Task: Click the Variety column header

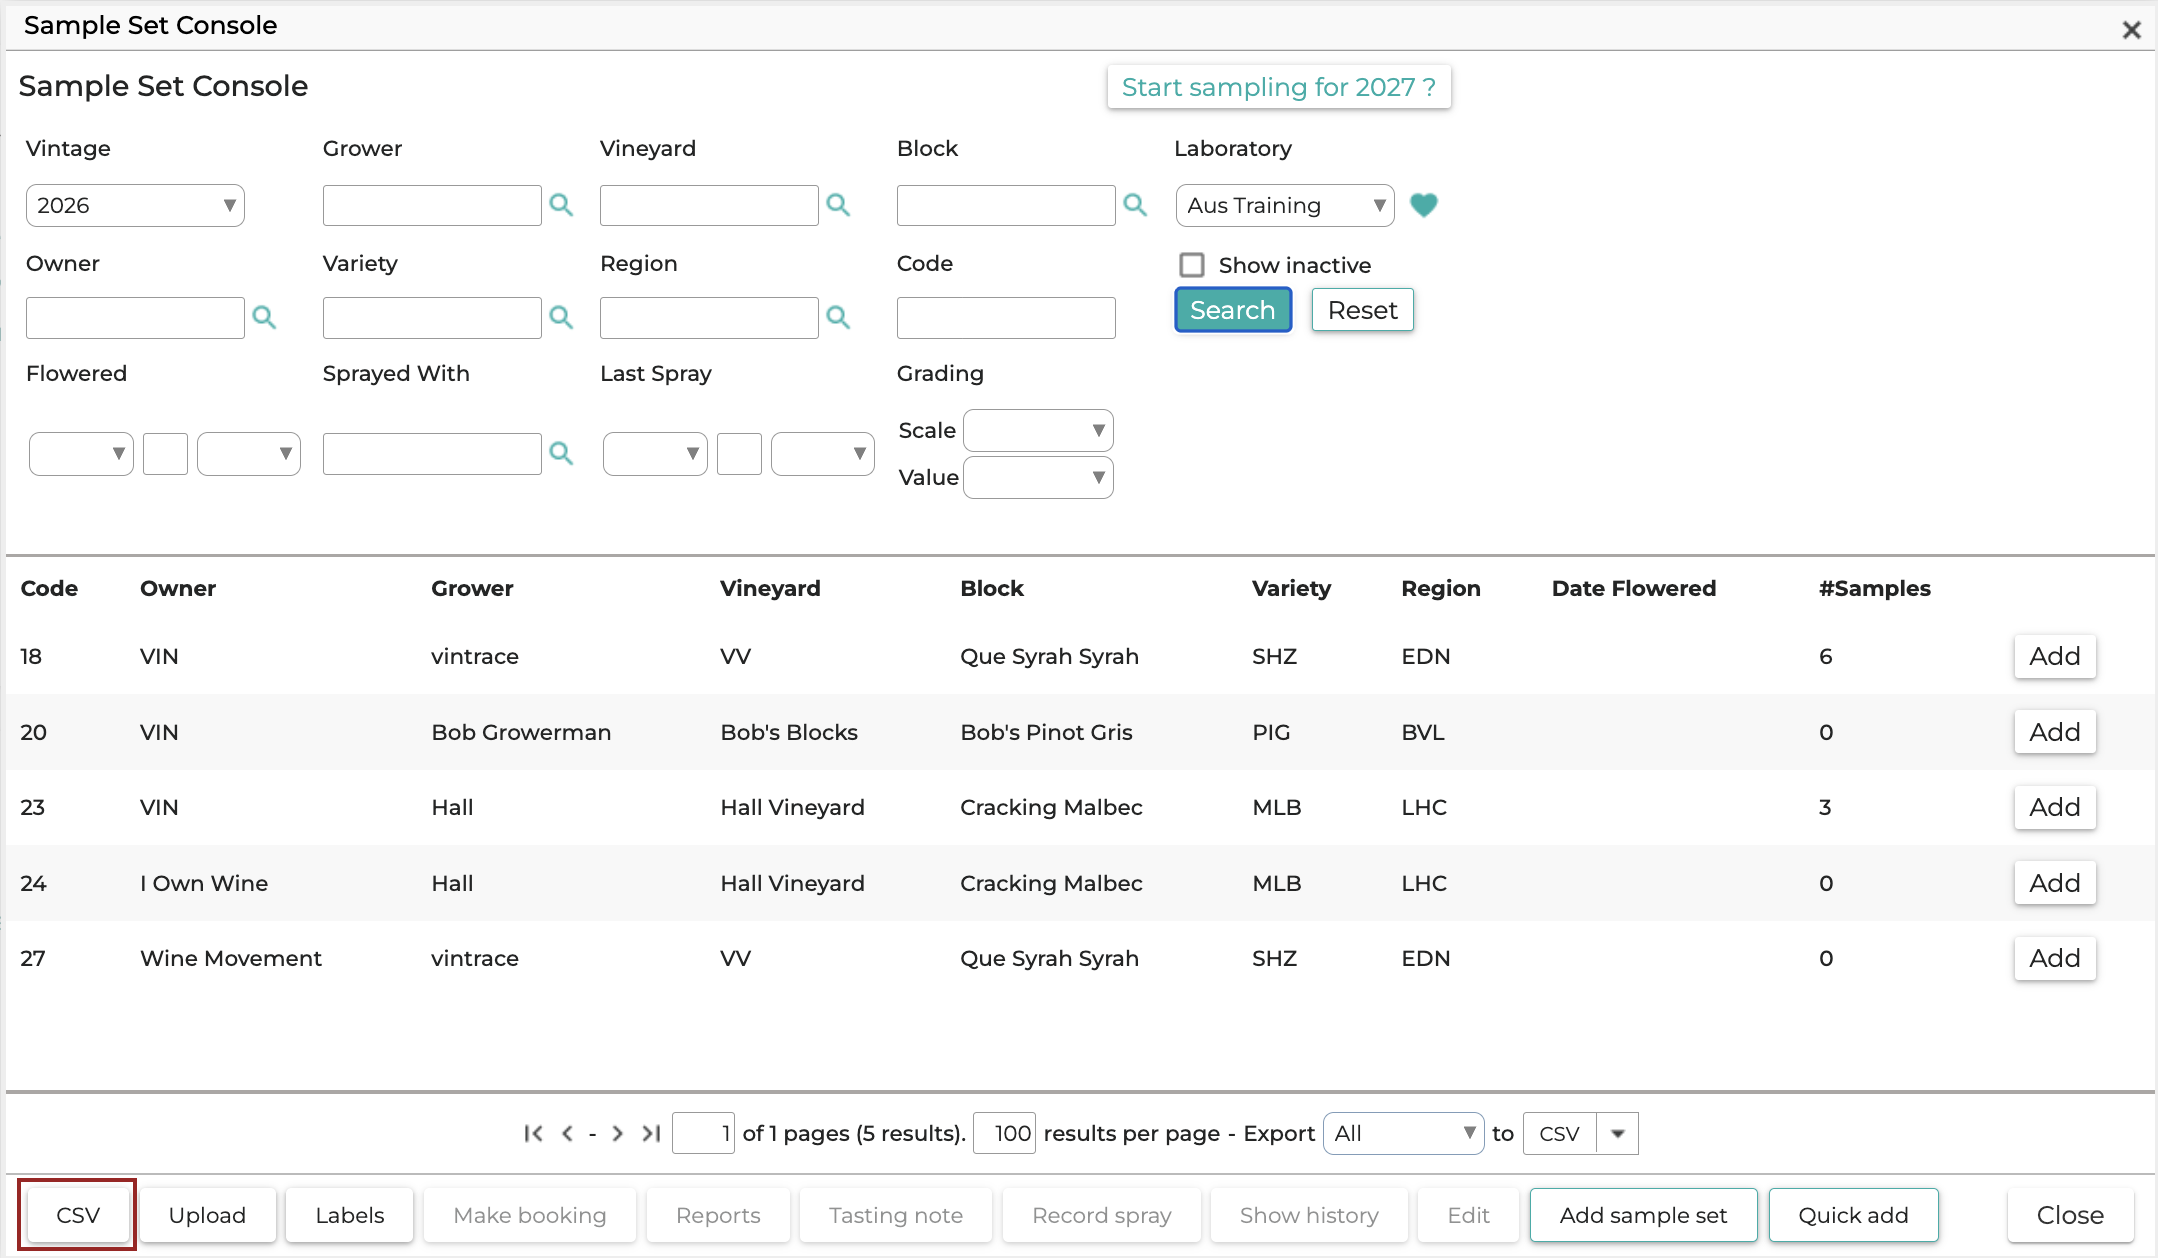Action: (1291, 588)
